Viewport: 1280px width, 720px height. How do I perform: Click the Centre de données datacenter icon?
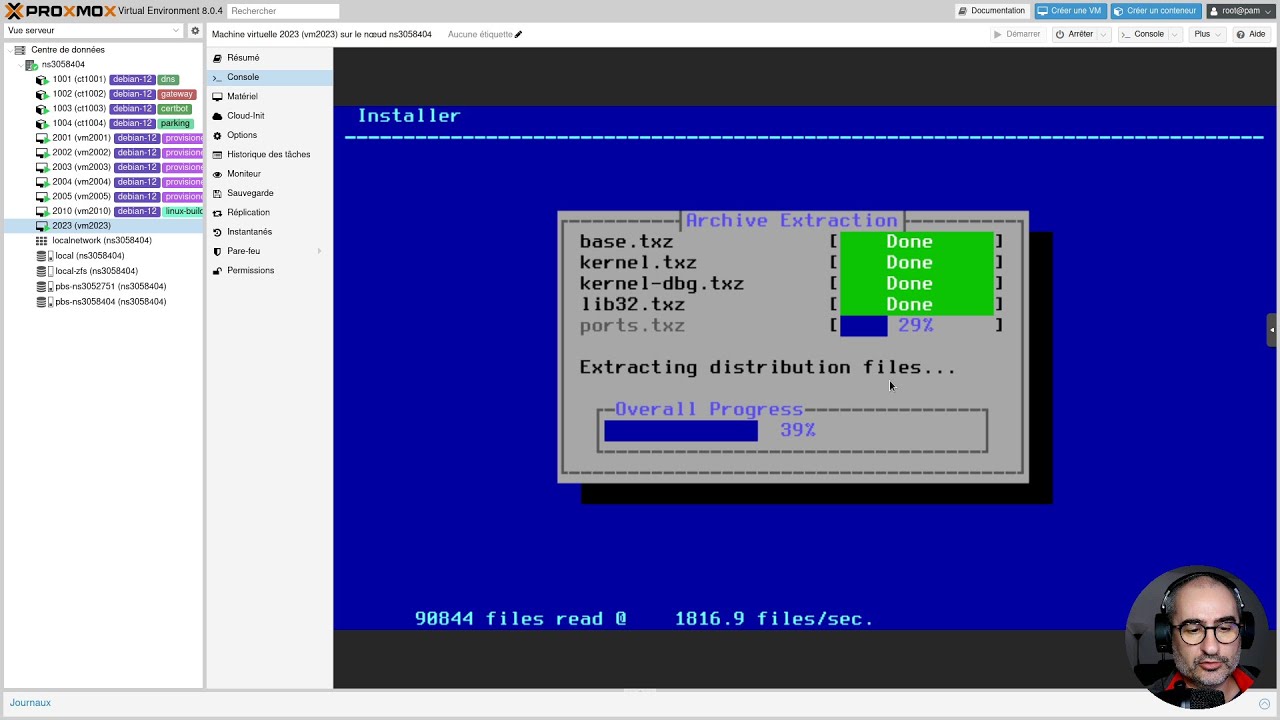pyautogui.click(x=20, y=50)
